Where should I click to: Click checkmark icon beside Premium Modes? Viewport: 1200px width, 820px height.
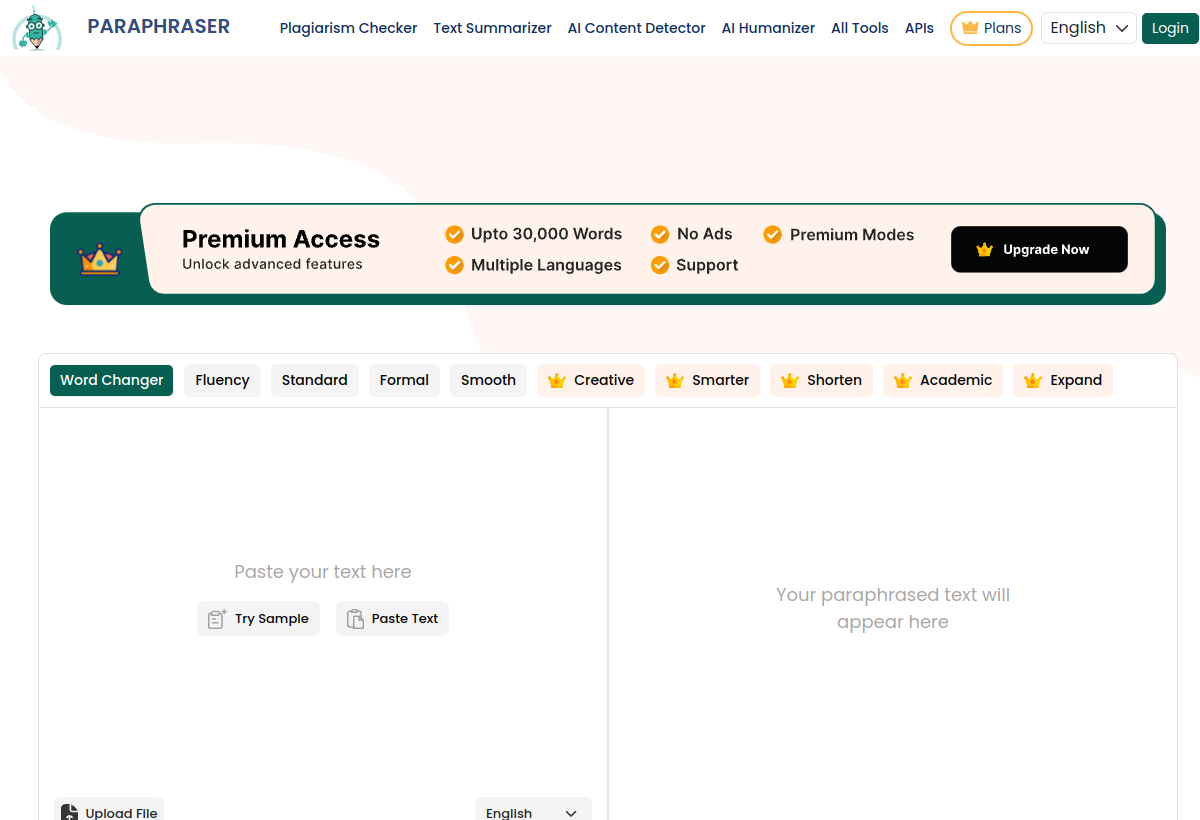pyautogui.click(x=772, y=234)
